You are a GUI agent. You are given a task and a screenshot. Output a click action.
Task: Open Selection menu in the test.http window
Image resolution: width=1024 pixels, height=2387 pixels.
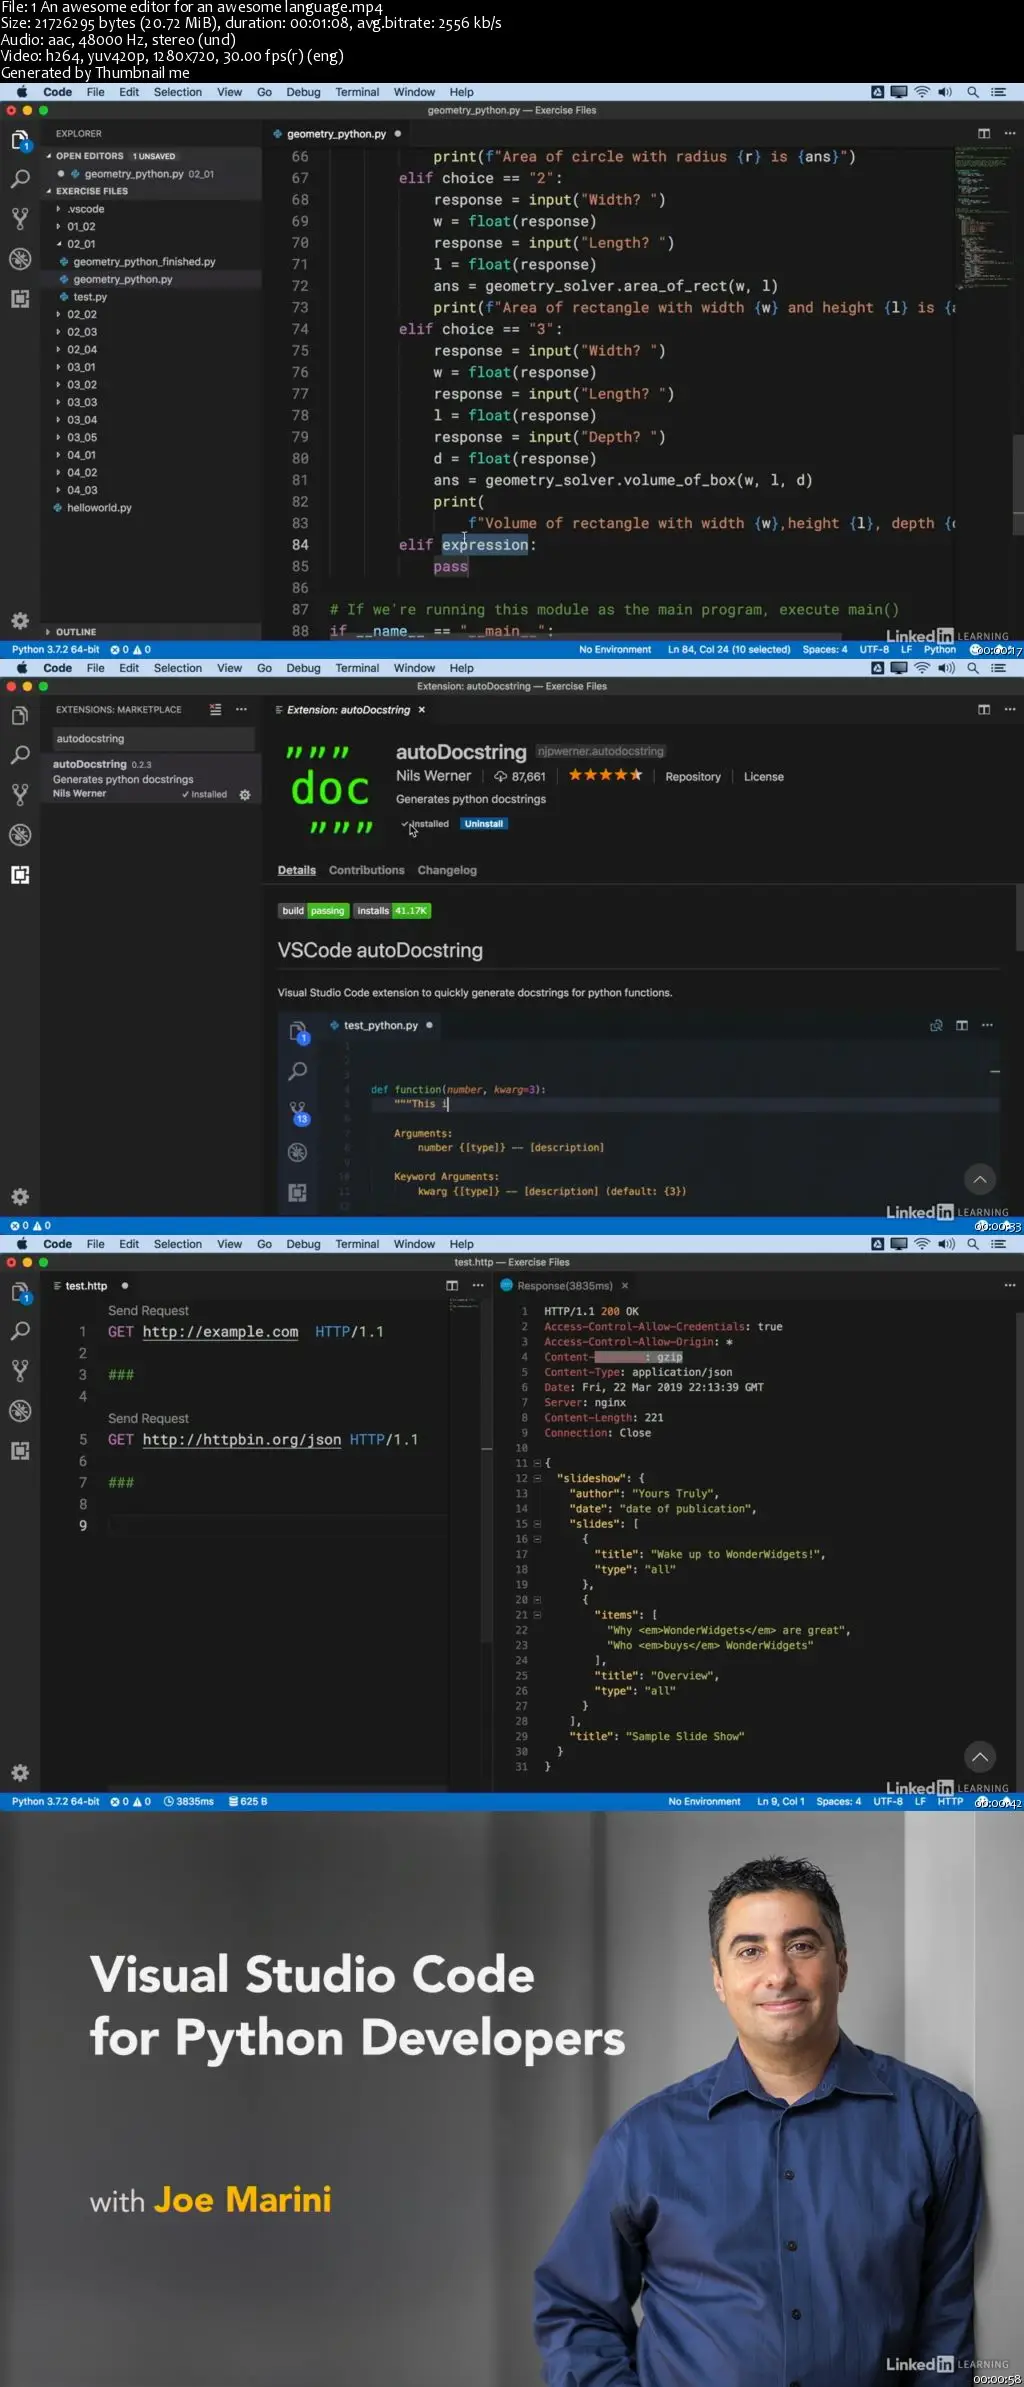[178, 1244]
